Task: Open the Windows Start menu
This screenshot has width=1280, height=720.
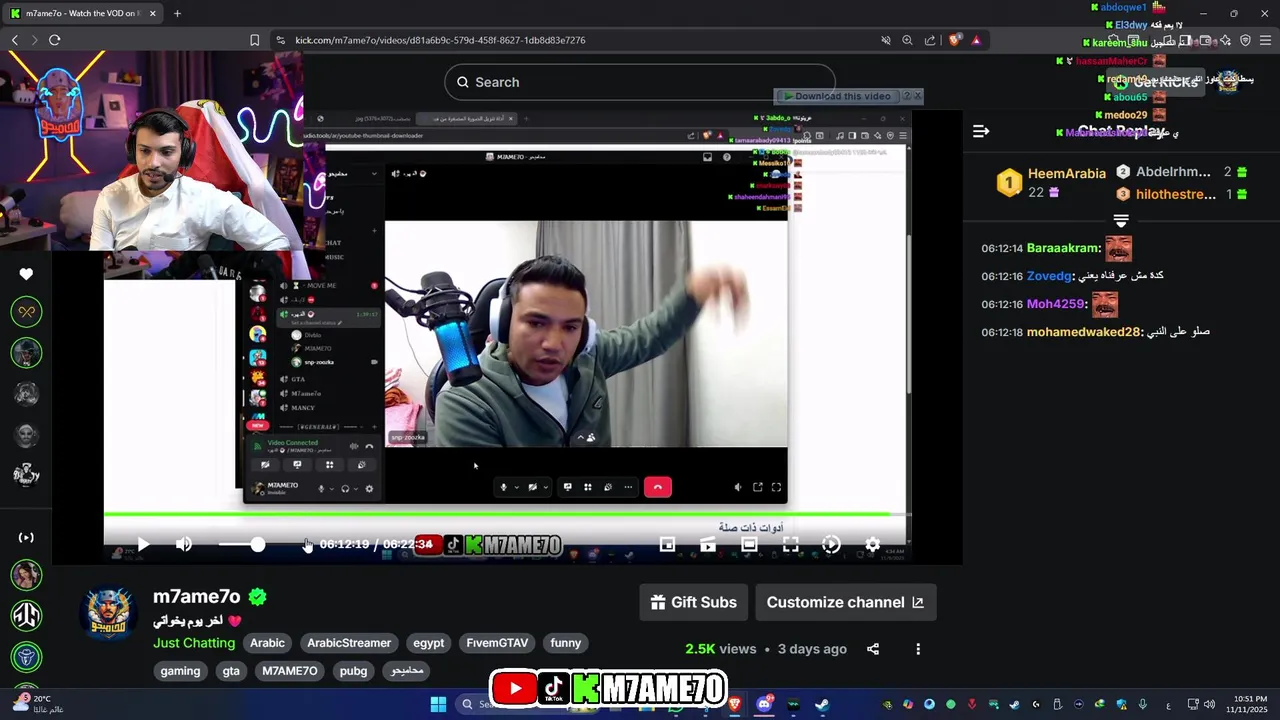Action: [438, 704]
